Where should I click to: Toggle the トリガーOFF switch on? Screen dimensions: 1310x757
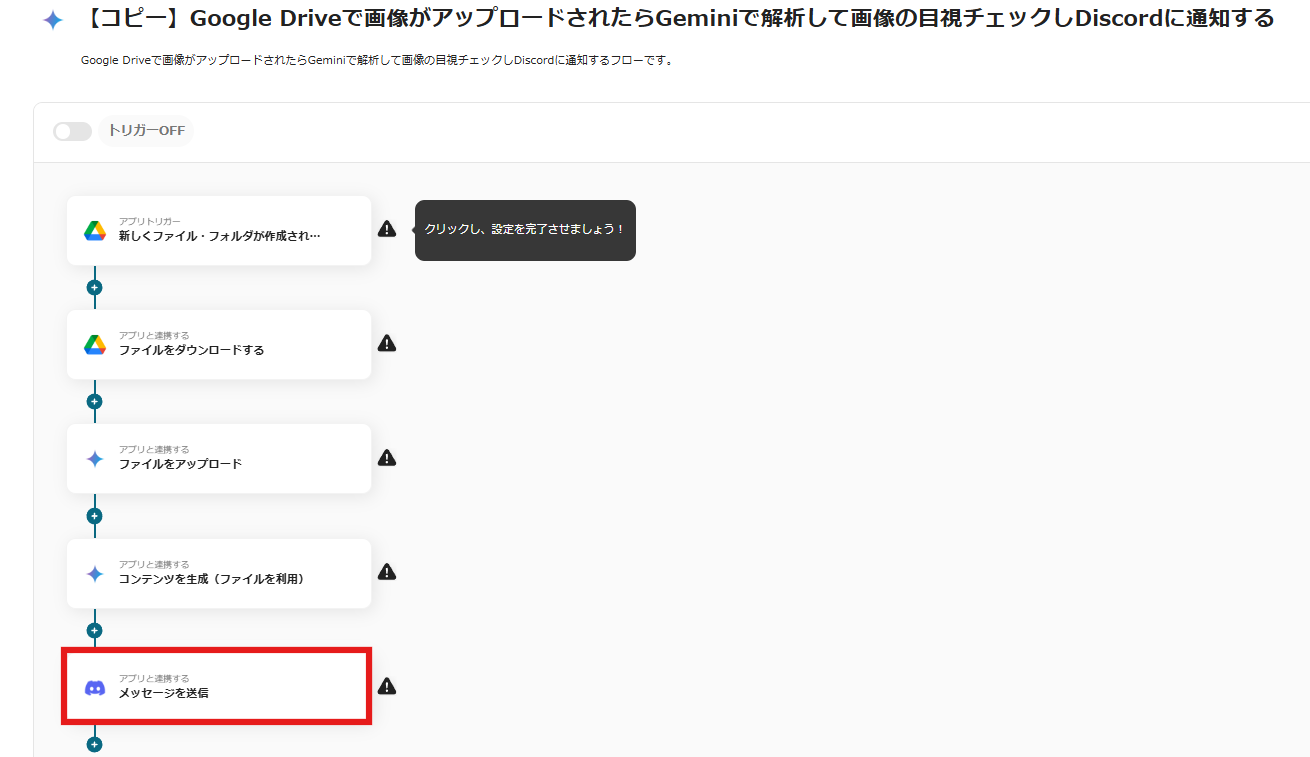click(x=72, y=131)
